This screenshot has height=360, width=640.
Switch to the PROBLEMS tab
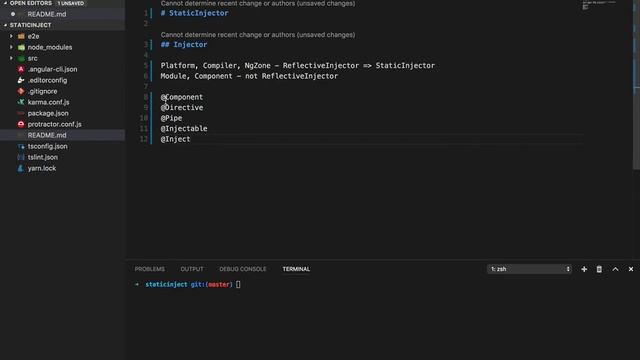coord(150,269)
